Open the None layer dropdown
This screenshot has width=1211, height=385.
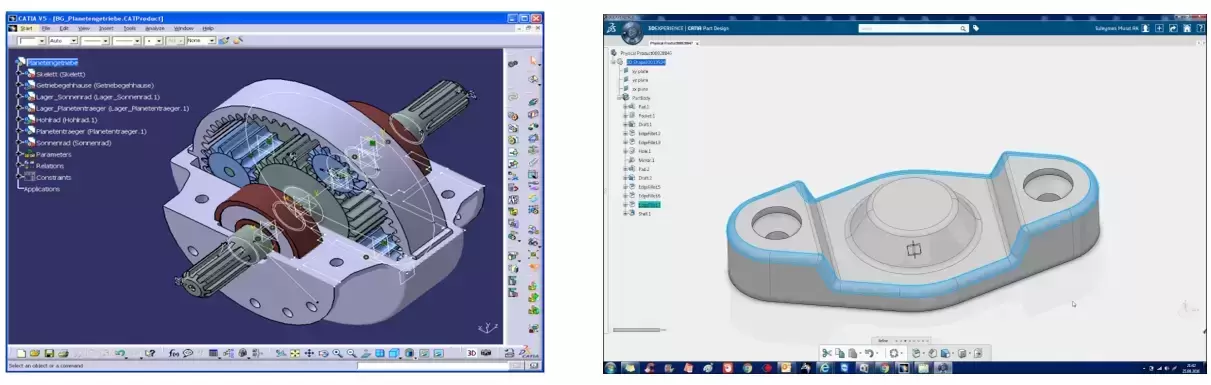201,41
